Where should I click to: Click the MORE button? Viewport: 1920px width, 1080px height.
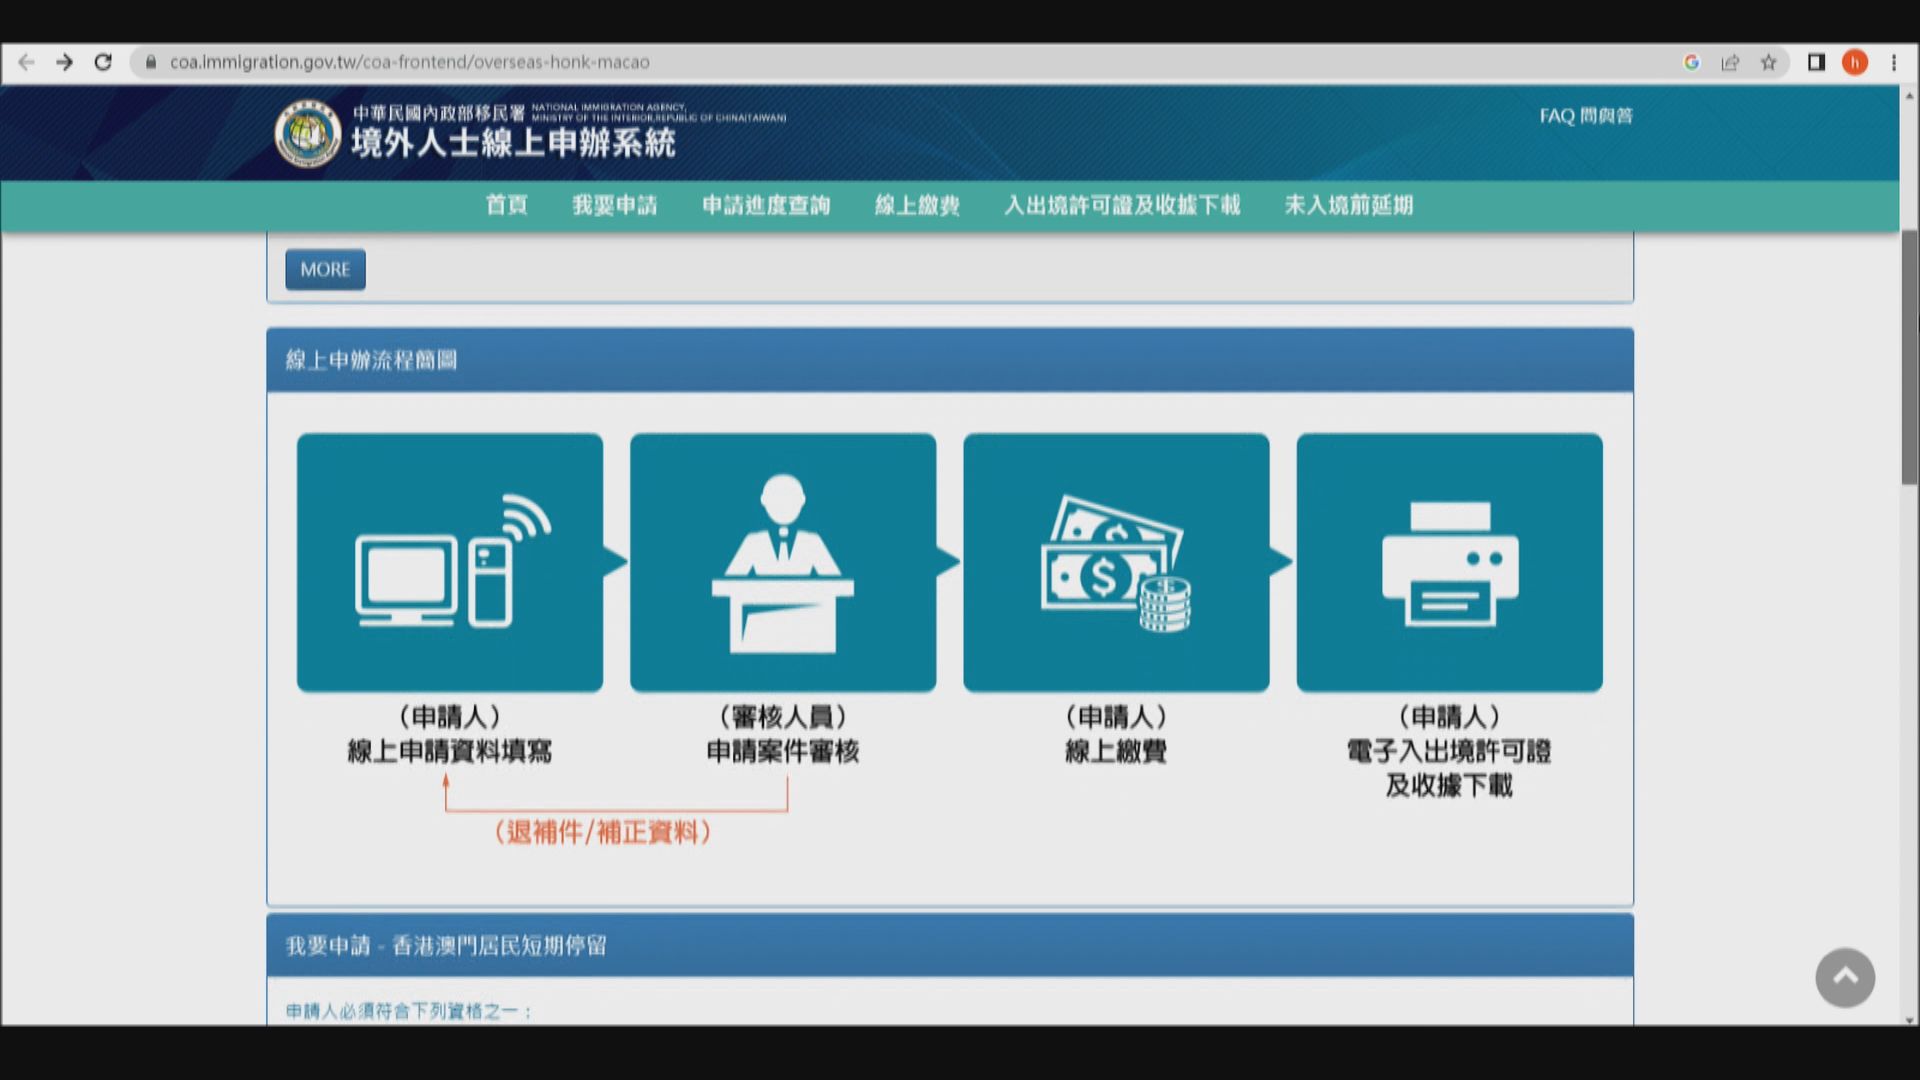point(324,268)
